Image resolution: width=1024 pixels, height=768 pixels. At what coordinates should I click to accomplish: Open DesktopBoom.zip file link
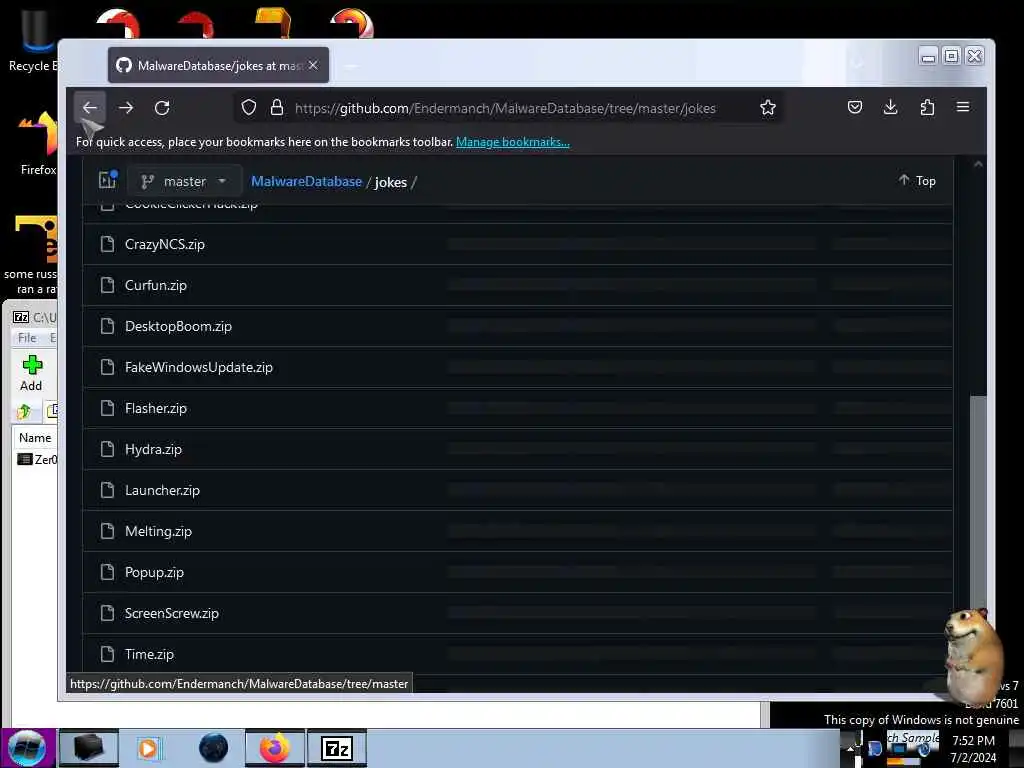[178, 326]
